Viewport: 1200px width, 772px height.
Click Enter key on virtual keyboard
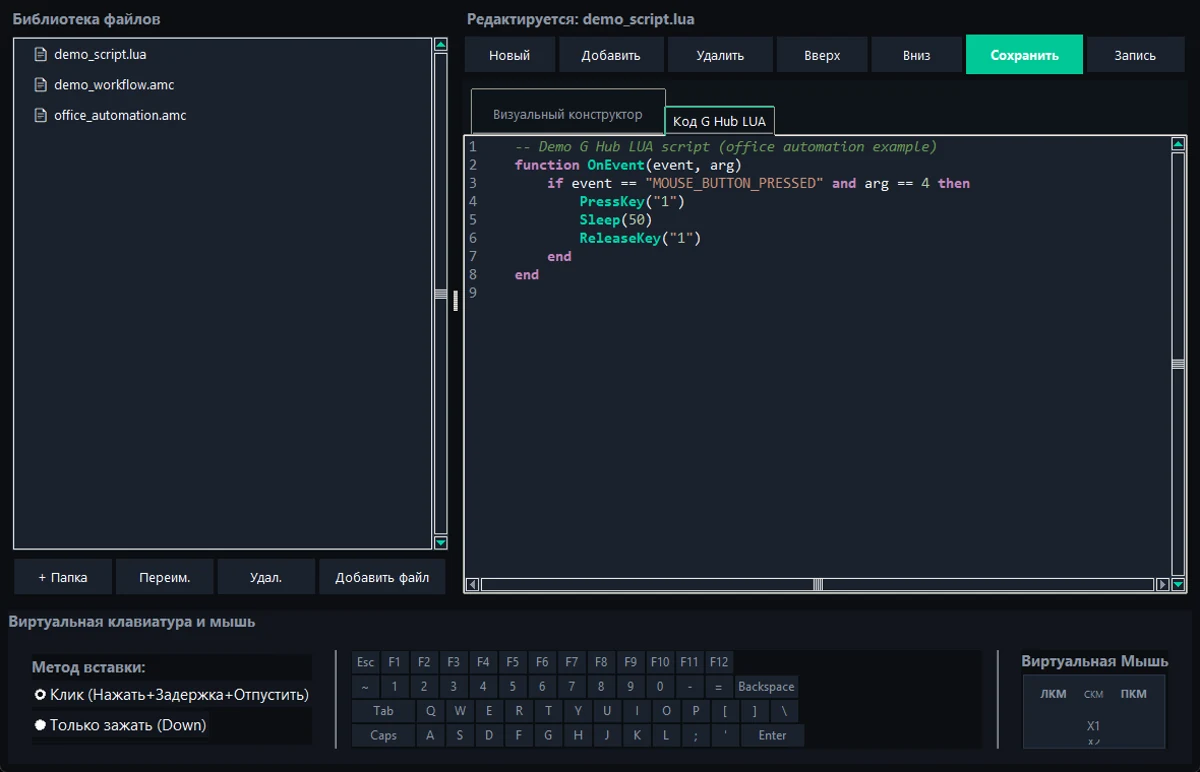click(x=773, y=735)
